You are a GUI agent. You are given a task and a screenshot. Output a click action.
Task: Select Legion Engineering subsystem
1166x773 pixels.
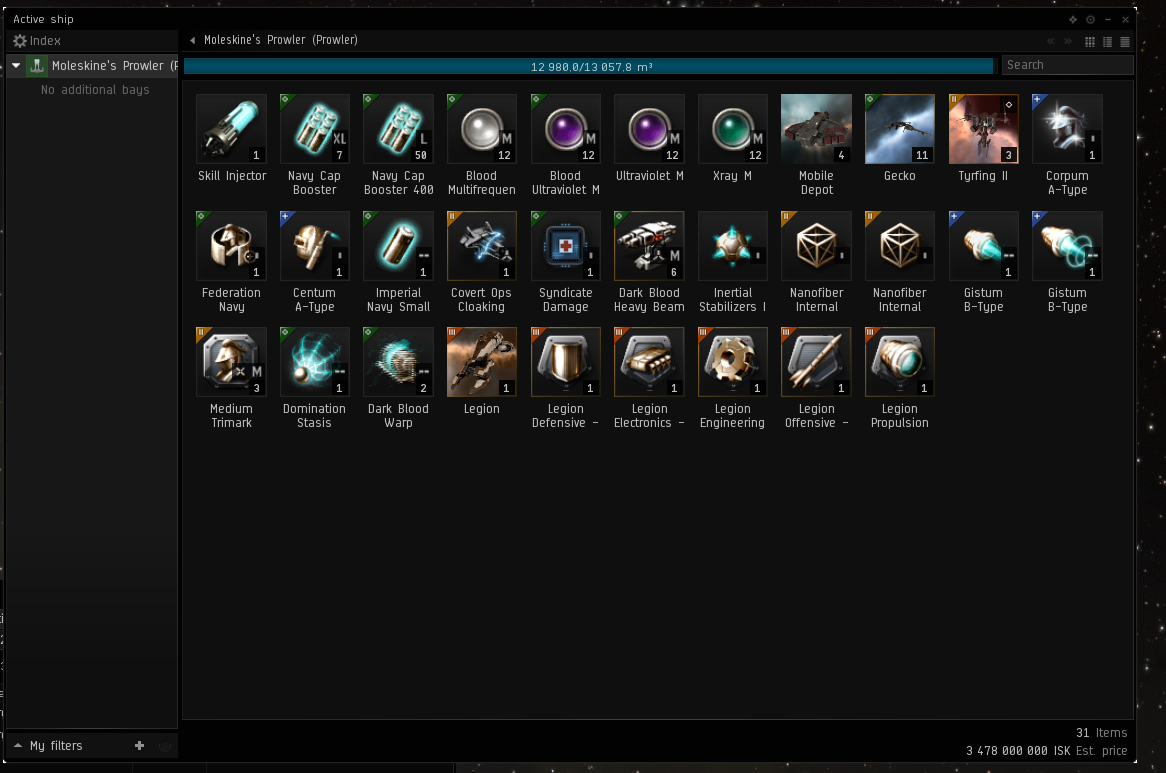tap(732, 362)
